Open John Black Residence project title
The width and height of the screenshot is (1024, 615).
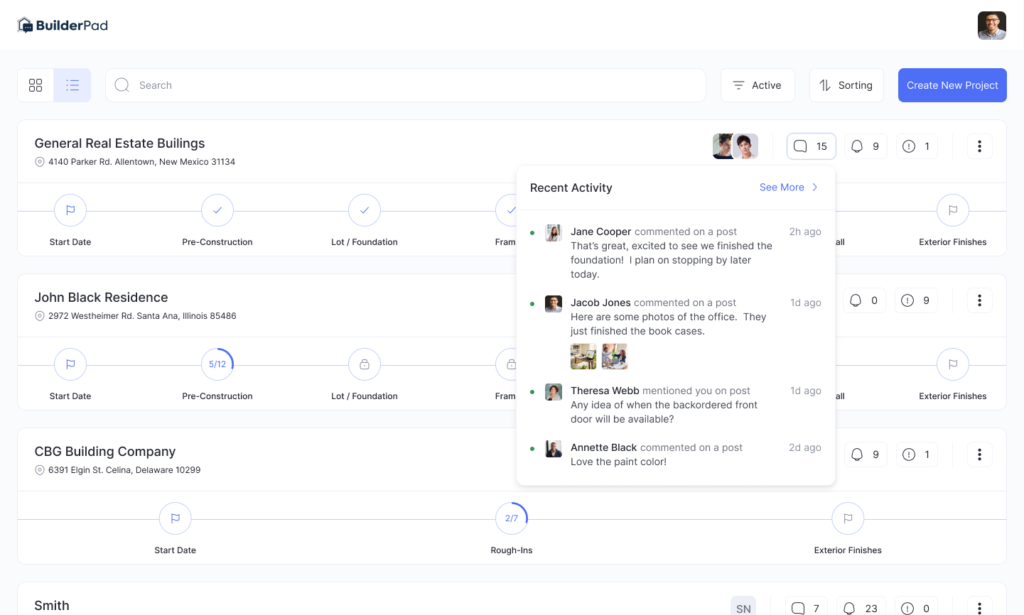pos(101,297)
